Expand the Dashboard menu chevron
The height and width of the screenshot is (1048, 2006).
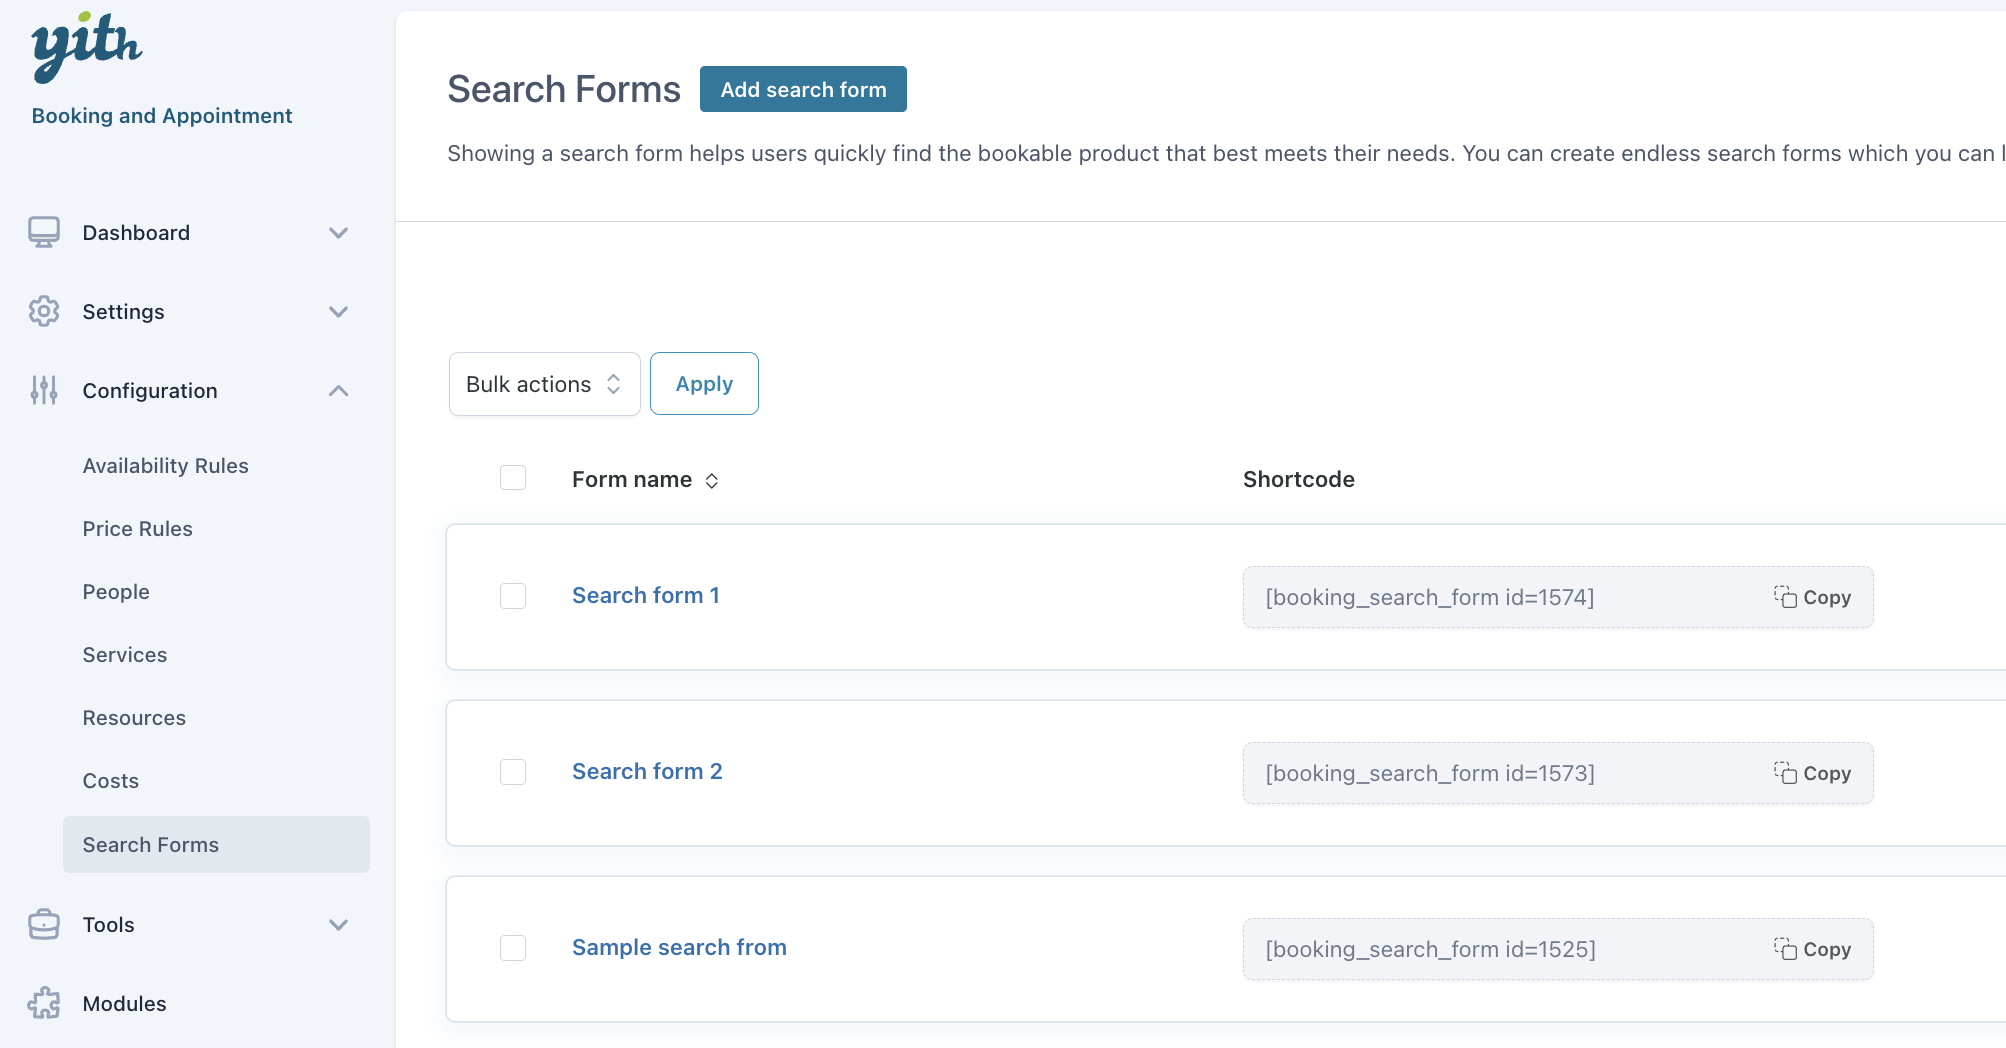tap(339, 233)
